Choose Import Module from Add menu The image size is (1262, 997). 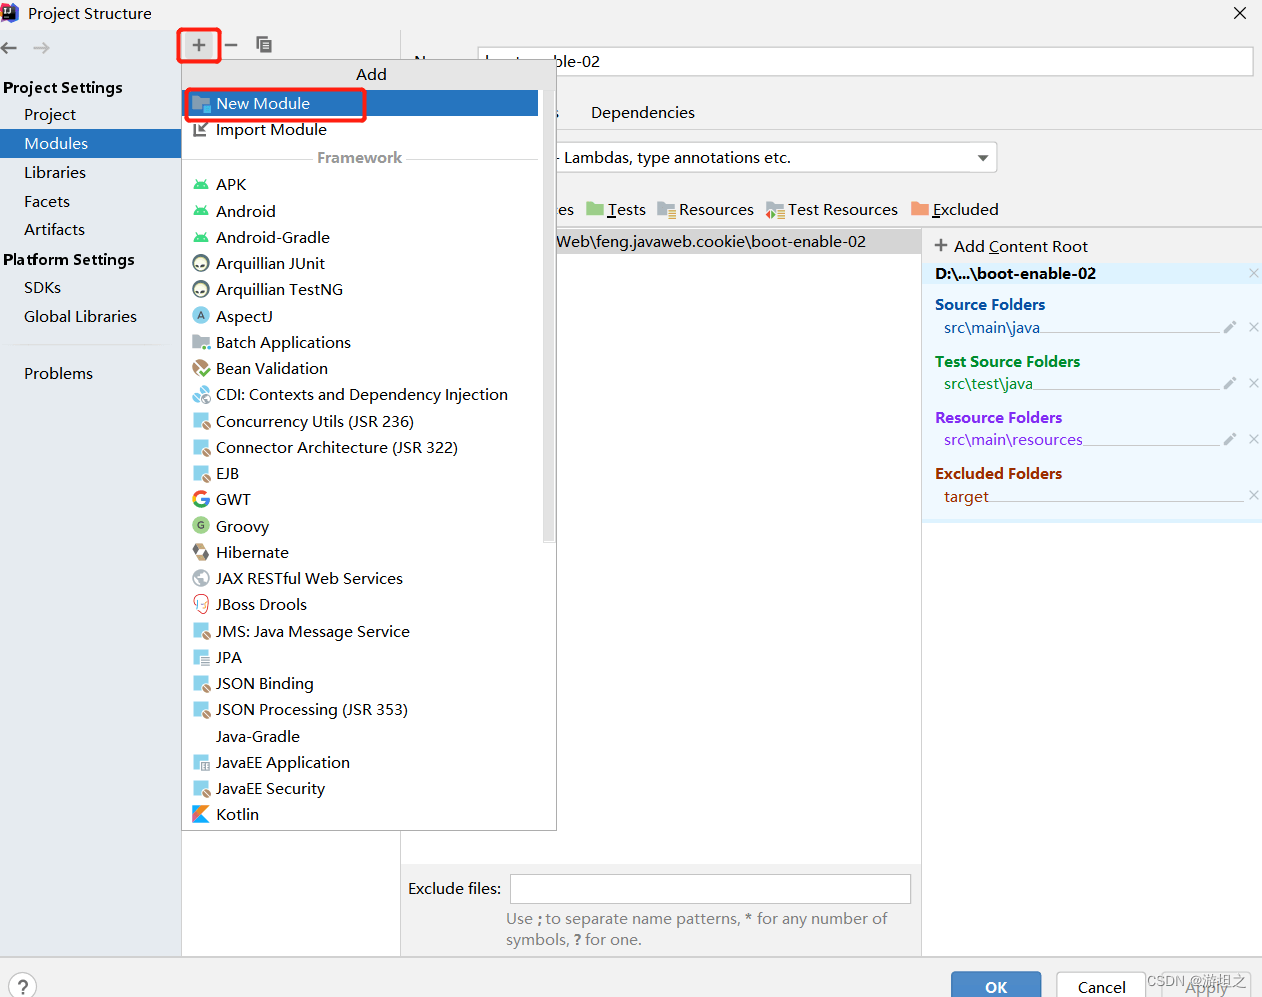click(361, 130)
